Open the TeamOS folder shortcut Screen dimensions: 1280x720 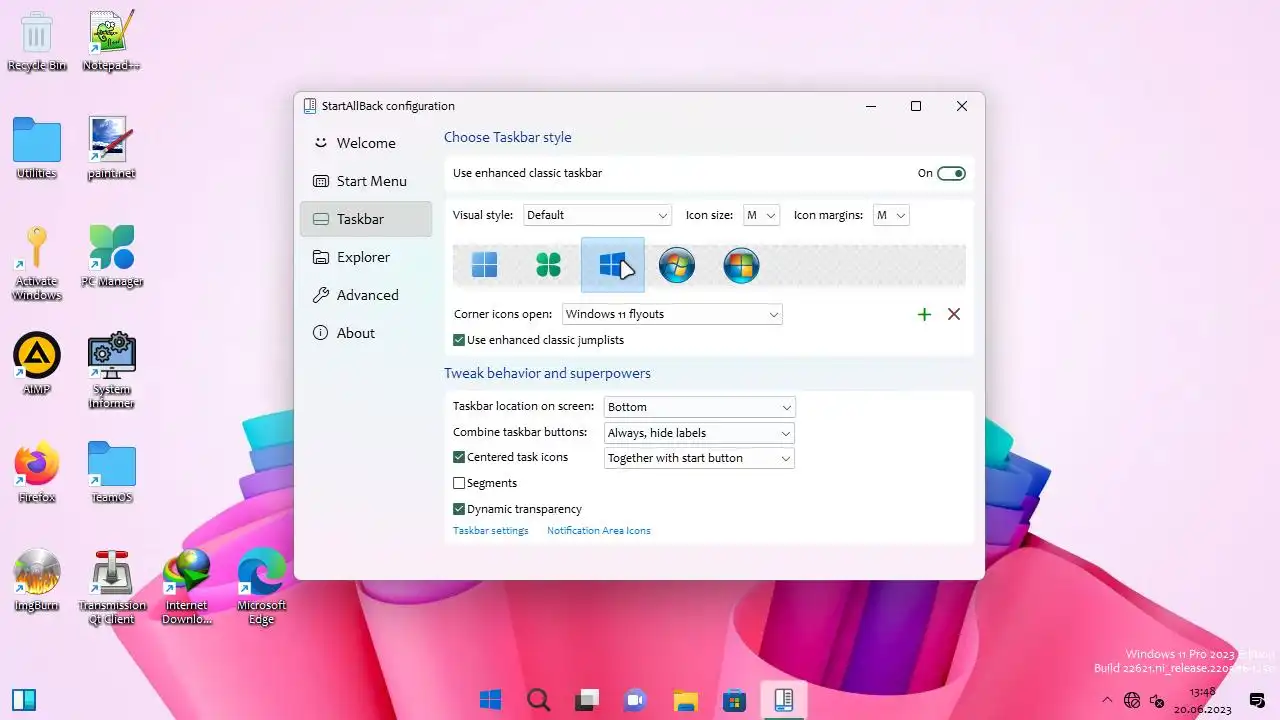pos(111,473)
